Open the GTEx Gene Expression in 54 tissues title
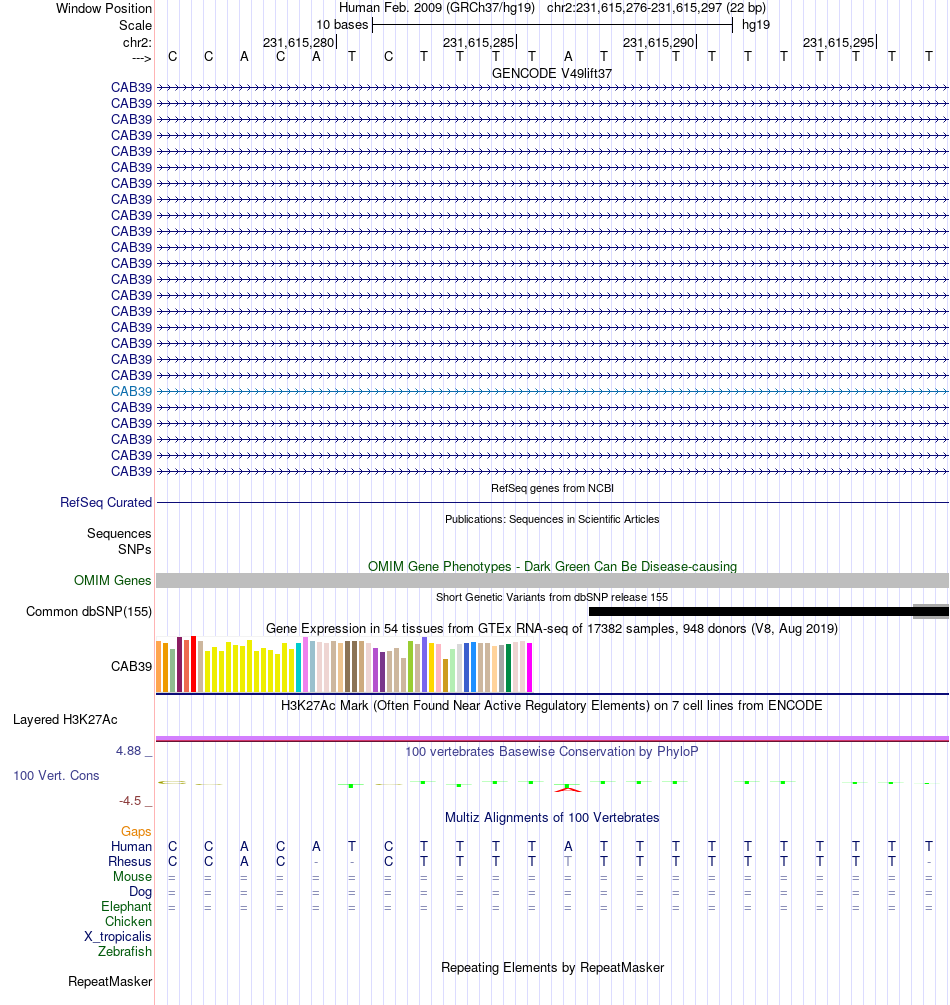The height and width of the screenshot is (1005, 950). coord(552,629)
